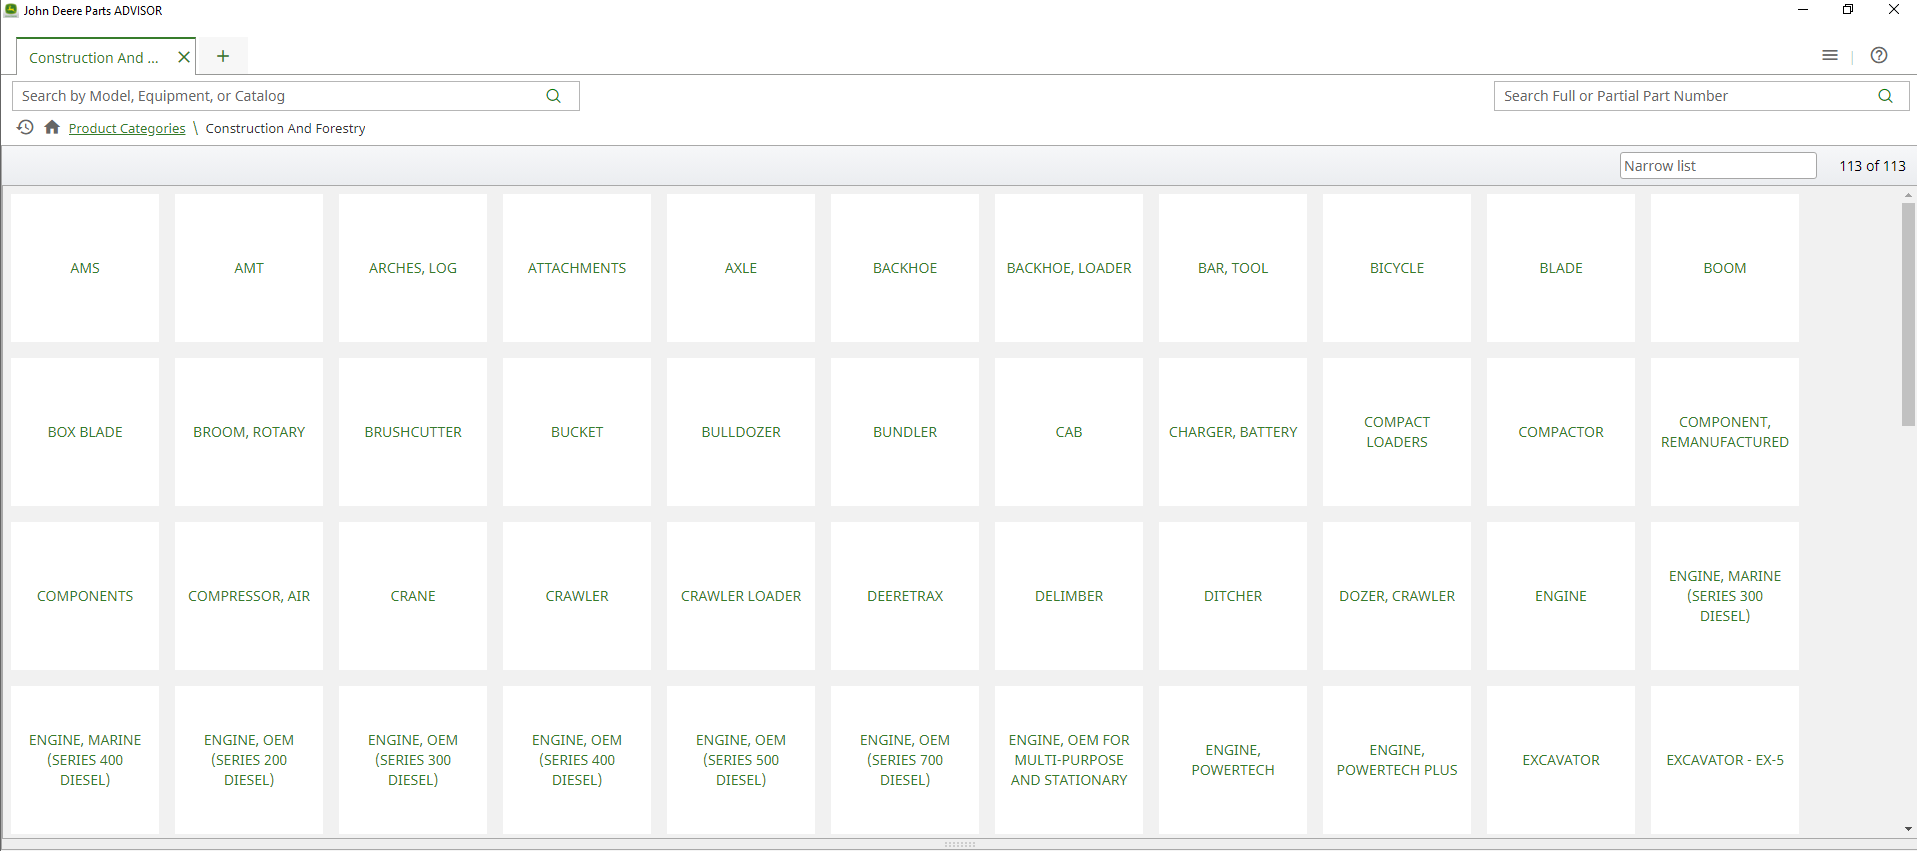Open ENGINE, OEM (SERIES 700 DIESEL) tile
This screenshot has height=851, width=1917.
coord(905,760)
